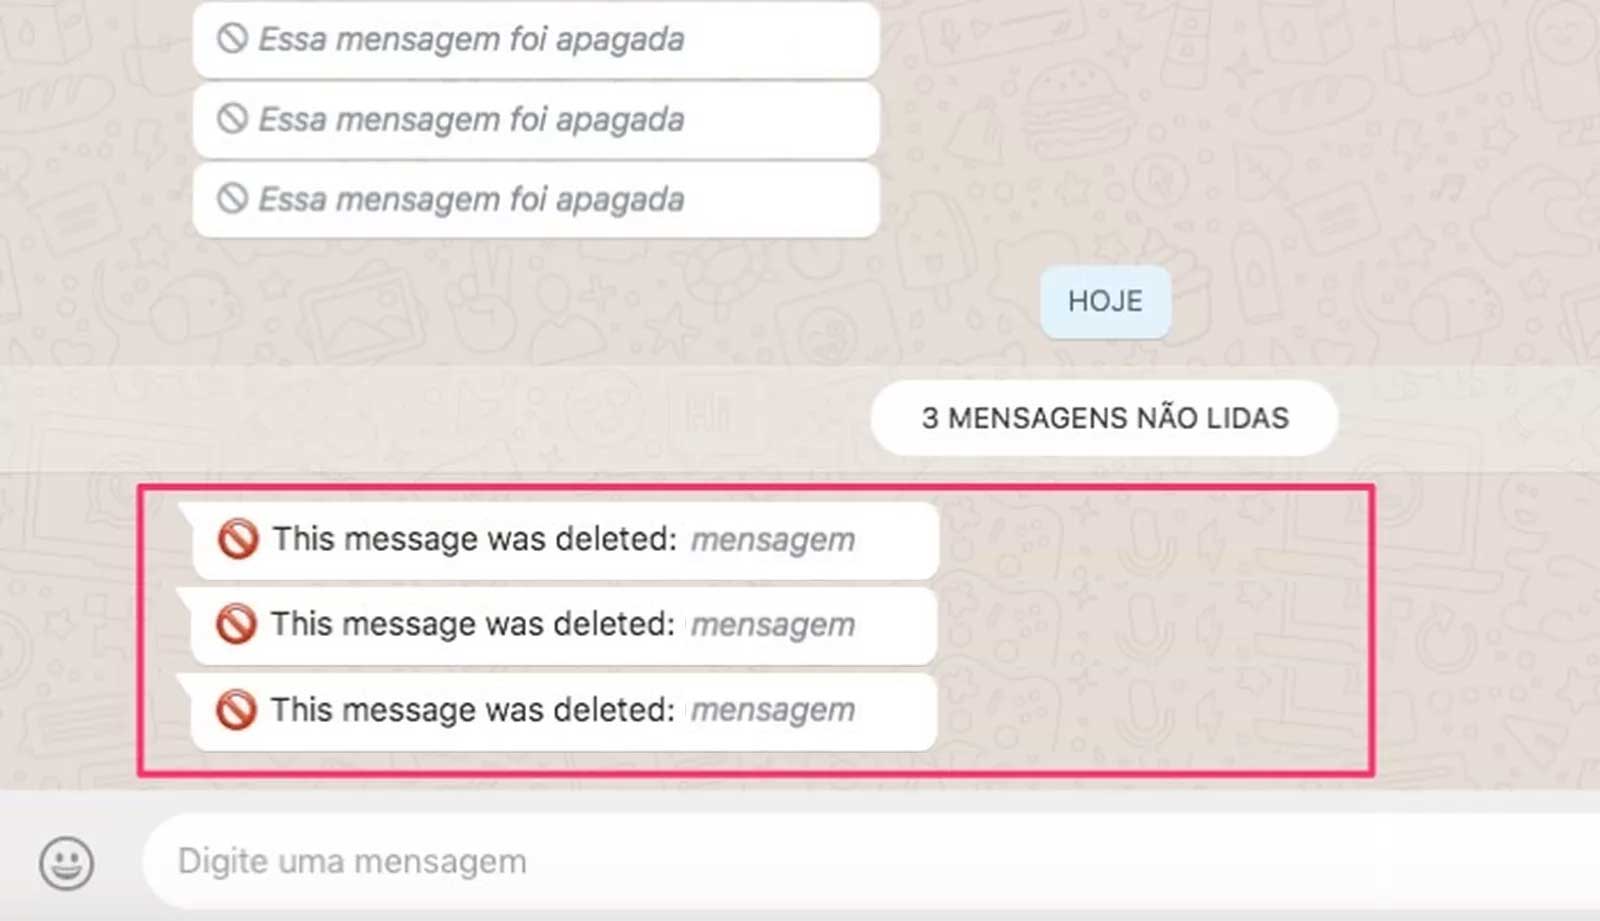Select third 'Essa mensagem foi apagada' text
The width and height of the screenshot is (1600, 921).
click(471, 199)
